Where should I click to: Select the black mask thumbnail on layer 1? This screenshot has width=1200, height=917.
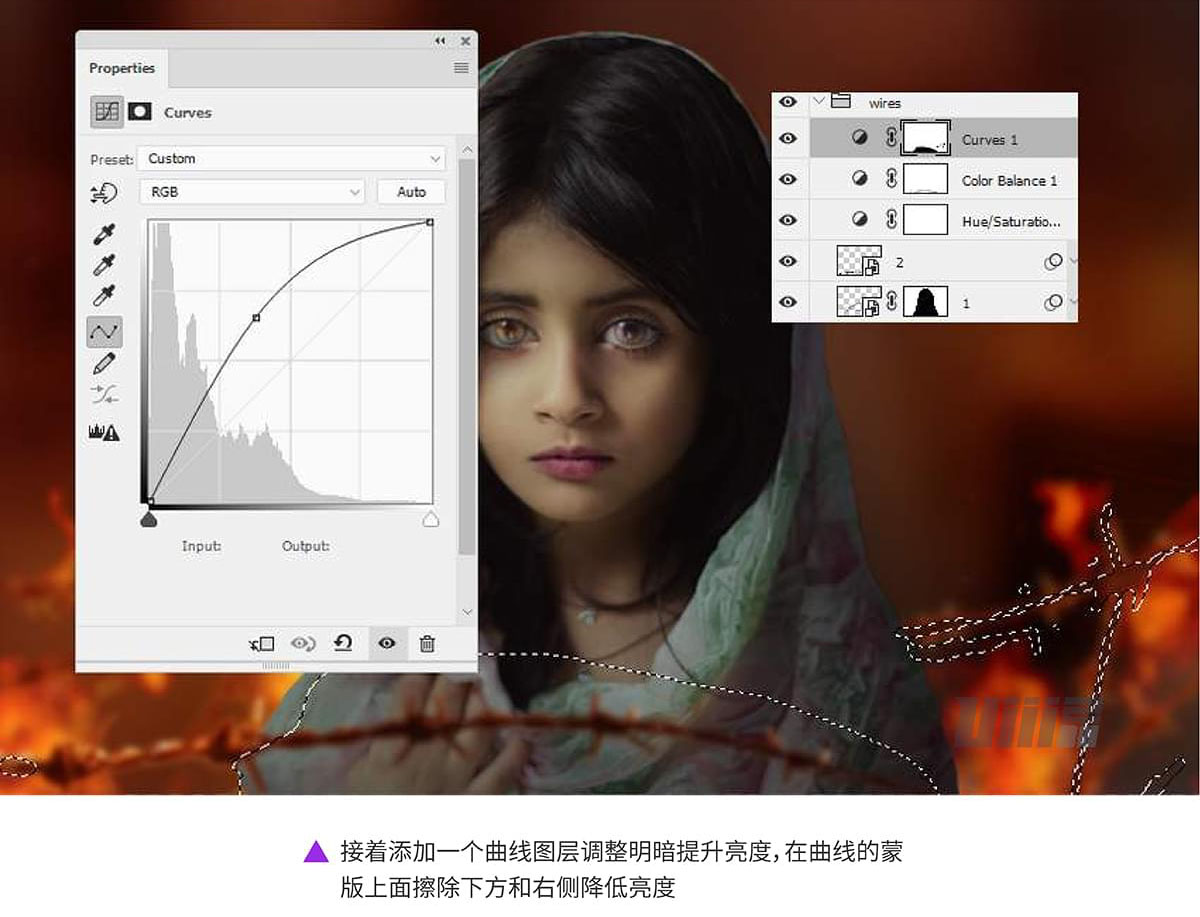click(x=925, y=302)
